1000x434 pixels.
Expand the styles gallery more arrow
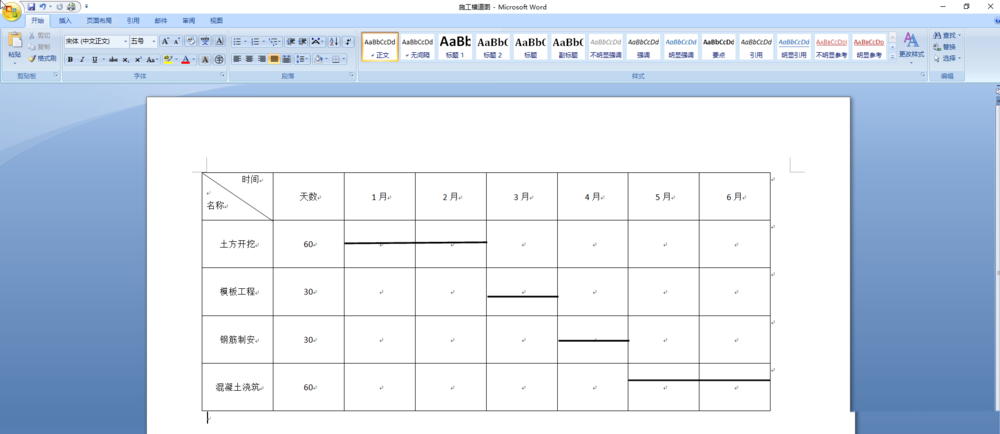tap(892, 57)
